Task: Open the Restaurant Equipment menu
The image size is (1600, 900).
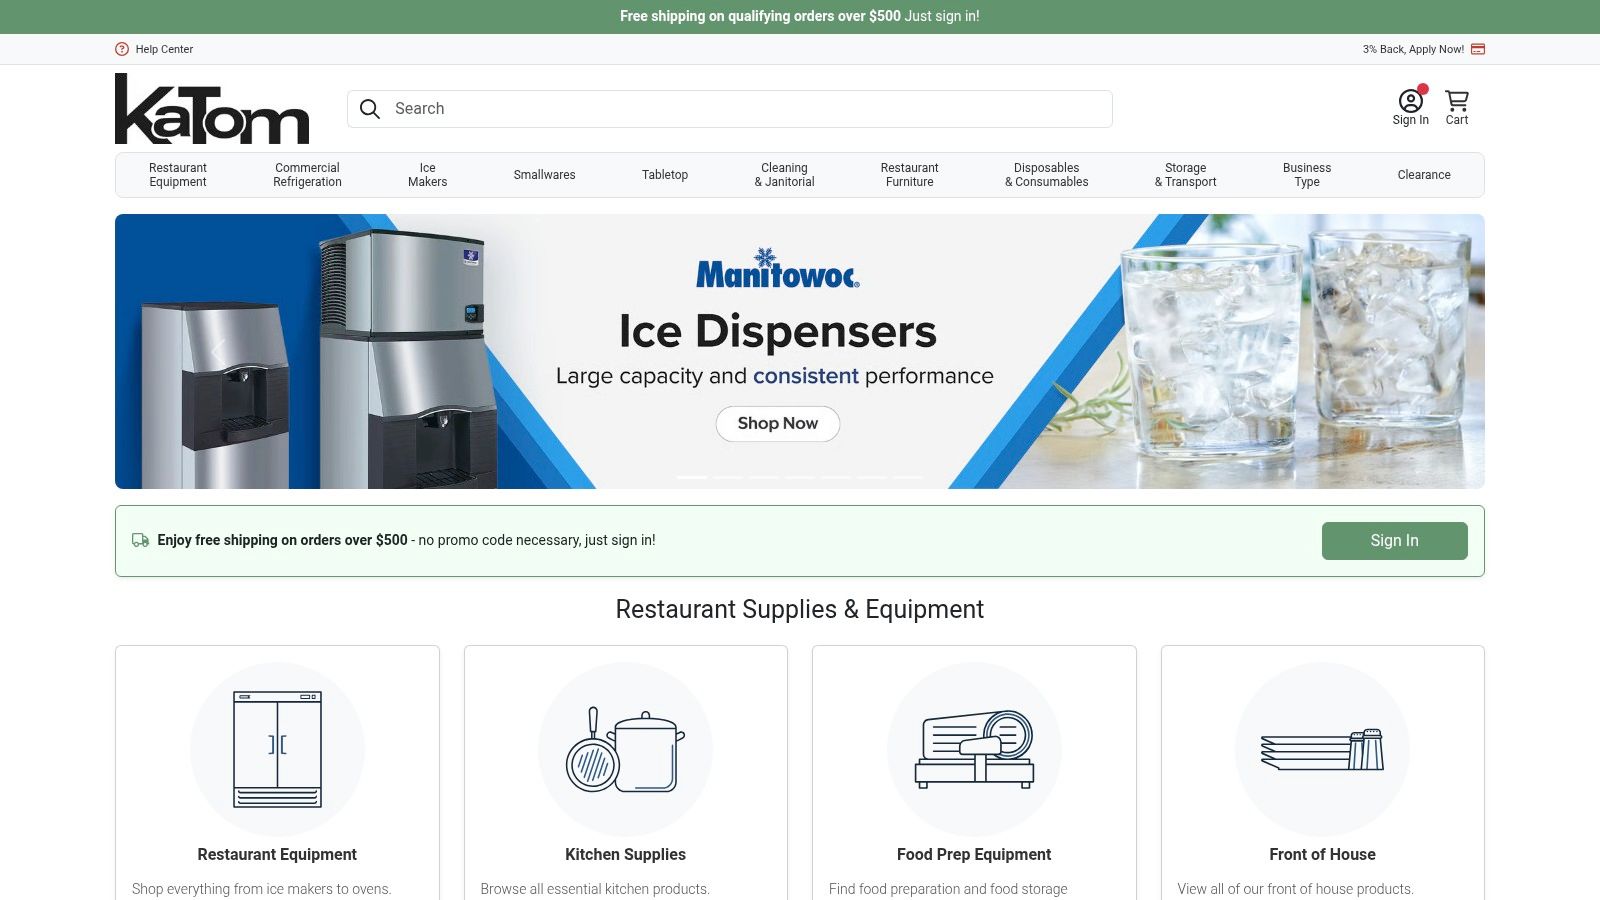Action: (x=178, y=175)
